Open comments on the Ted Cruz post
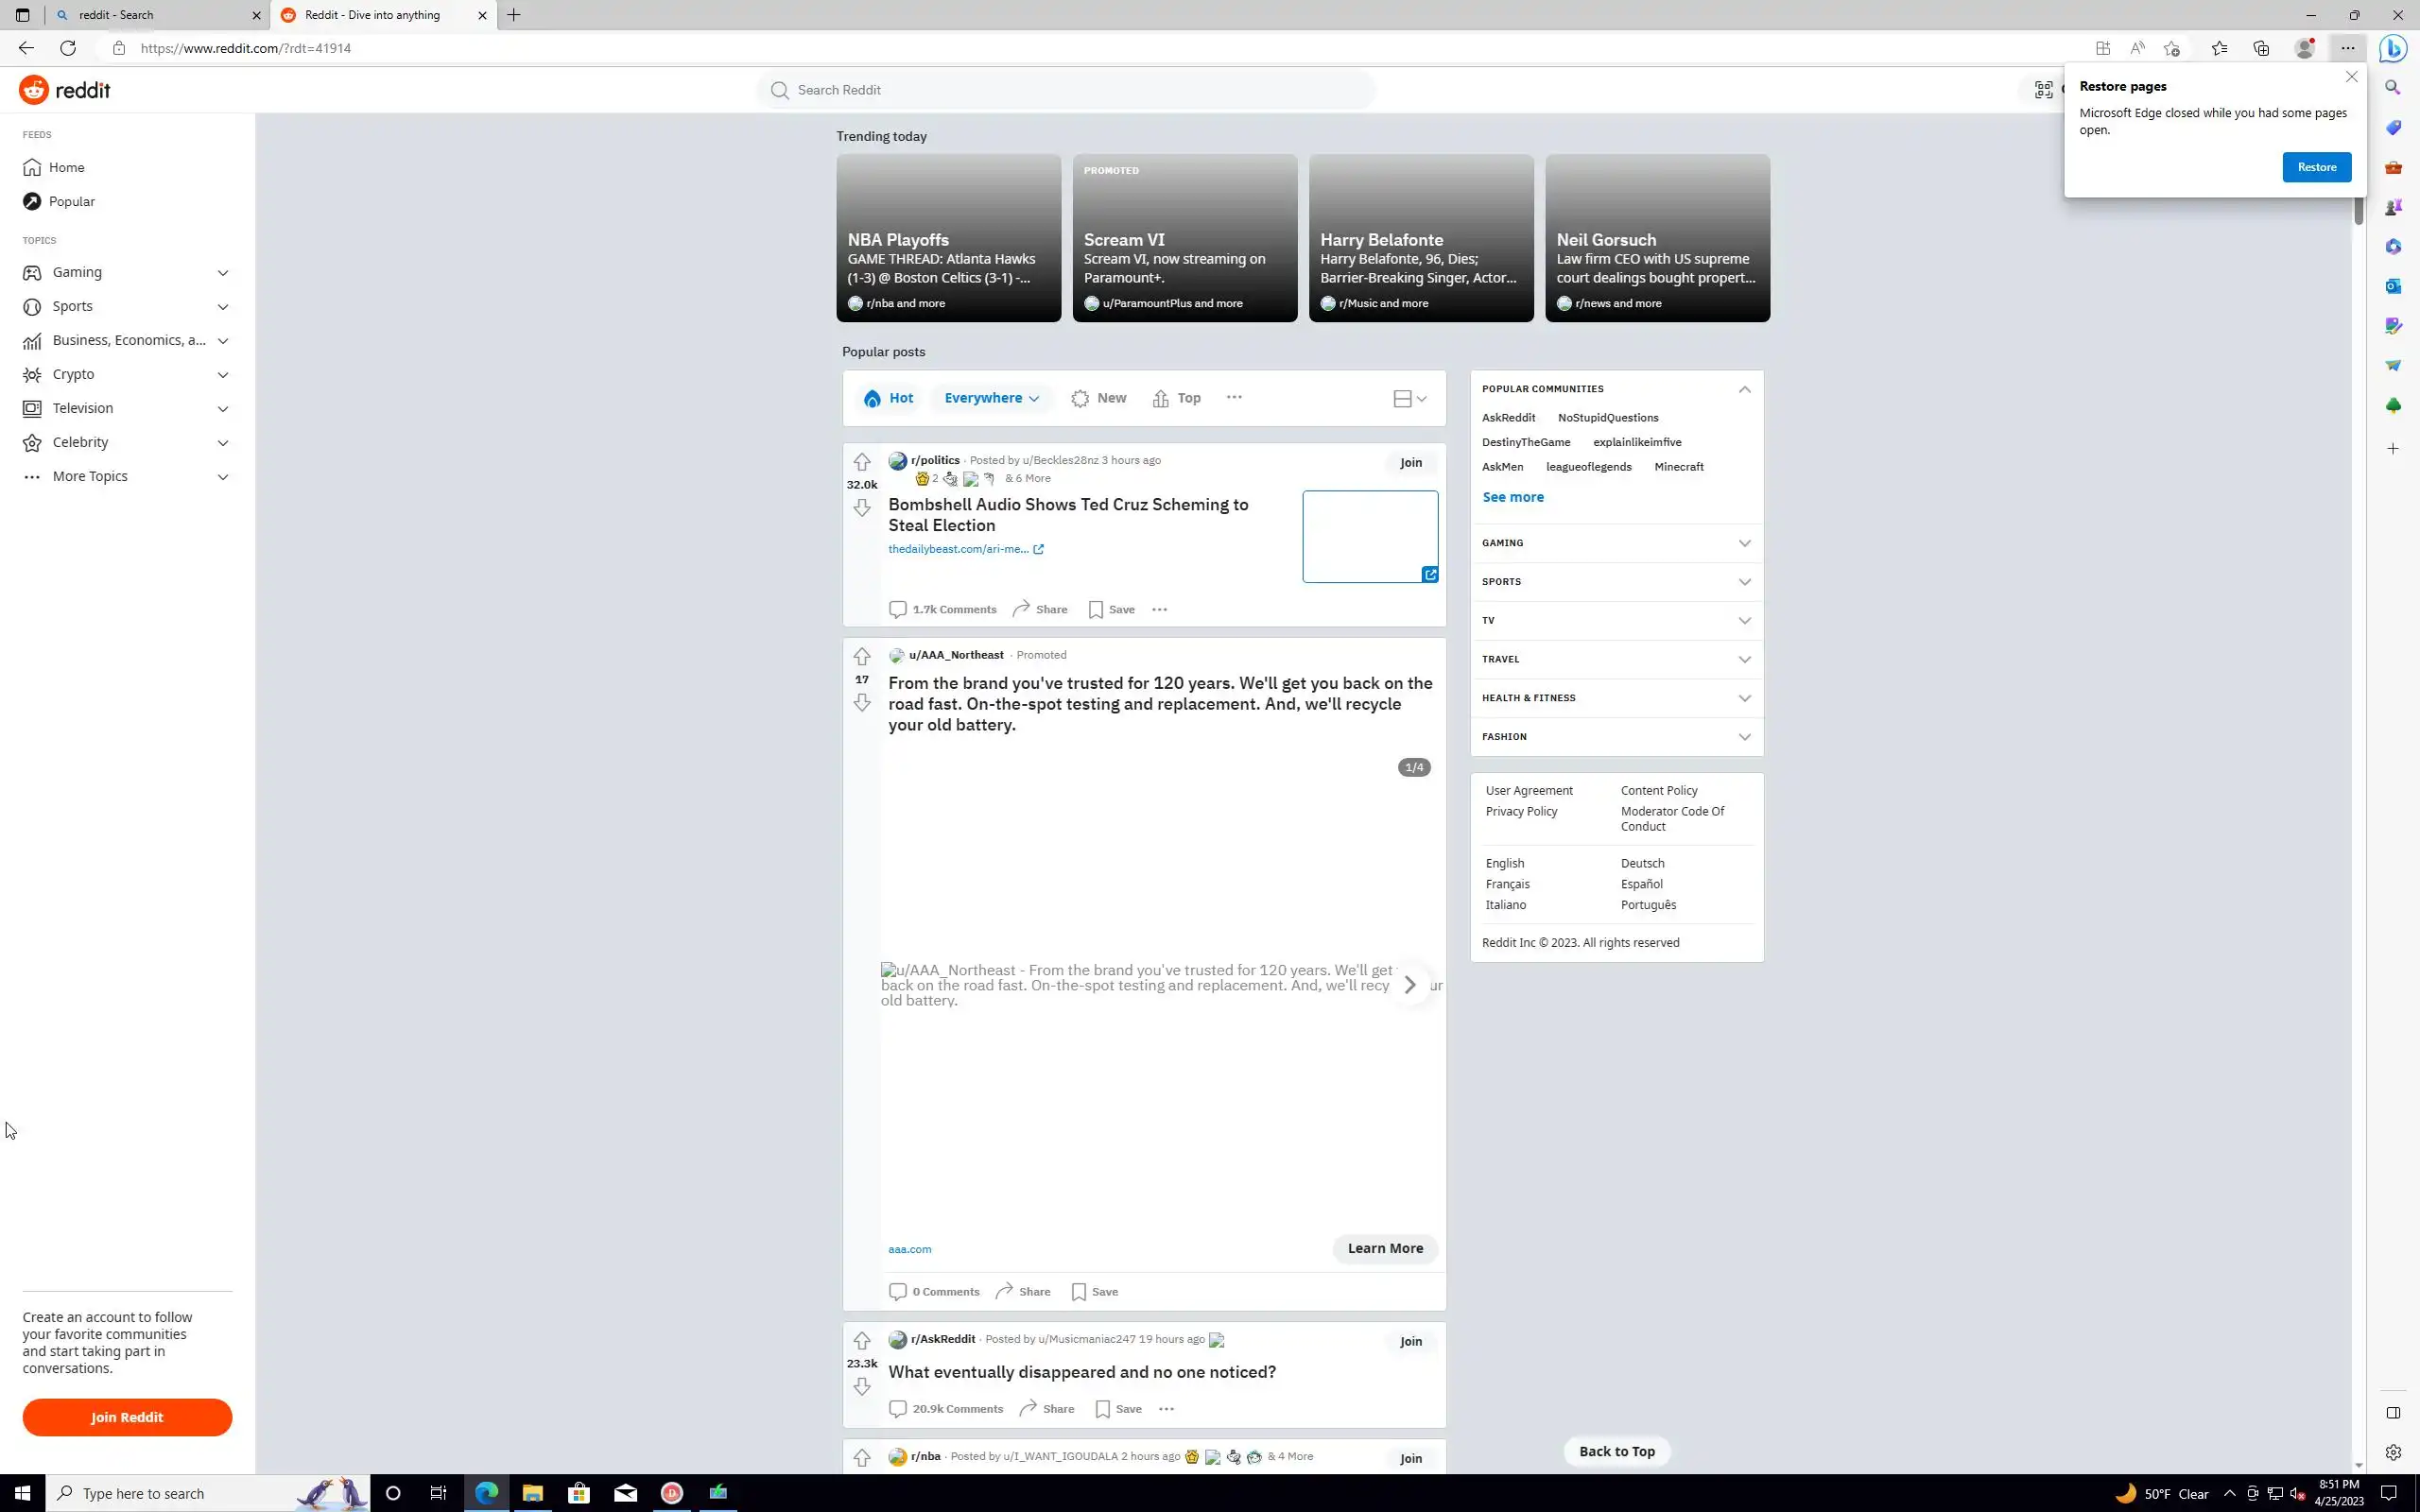This screenshot has height=1512, width=2420. [942, 609]
